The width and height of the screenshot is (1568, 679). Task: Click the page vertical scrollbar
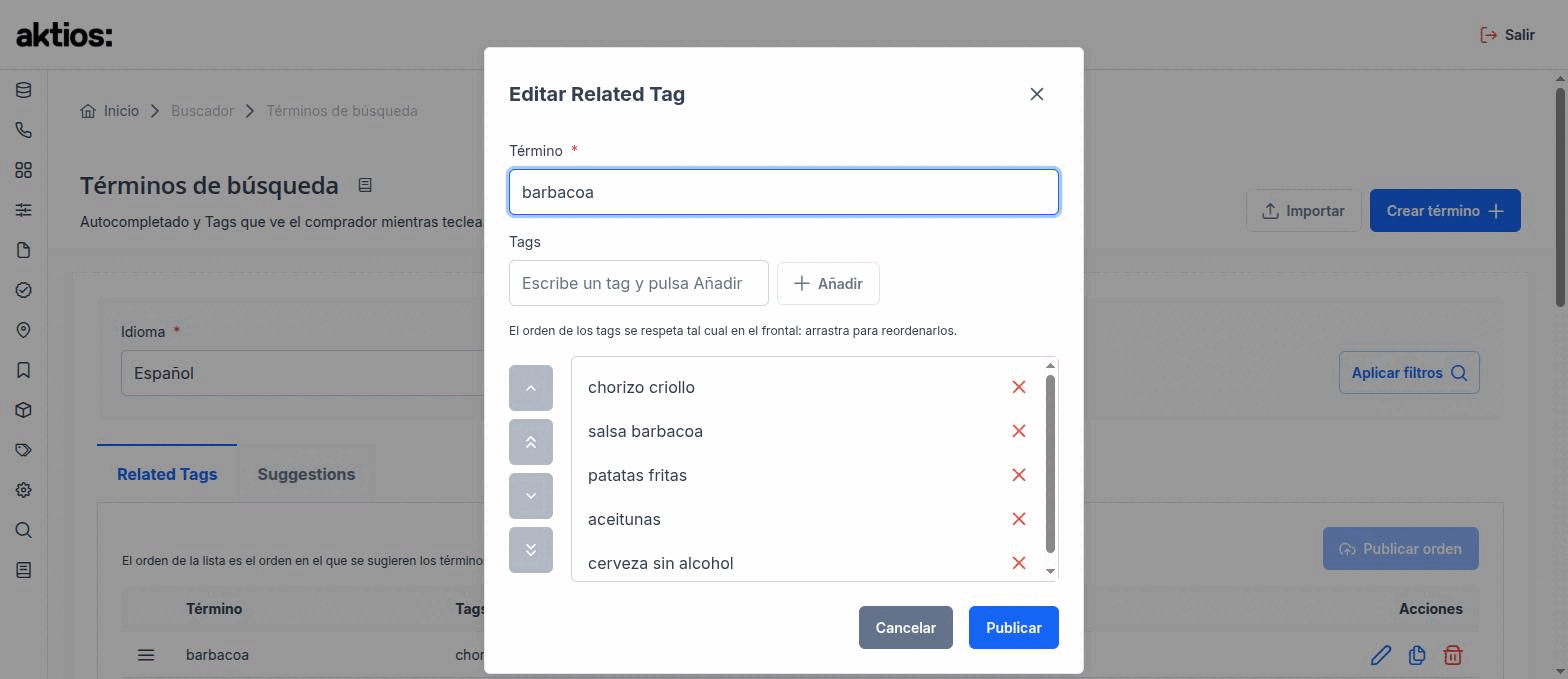pos(1560,198)
